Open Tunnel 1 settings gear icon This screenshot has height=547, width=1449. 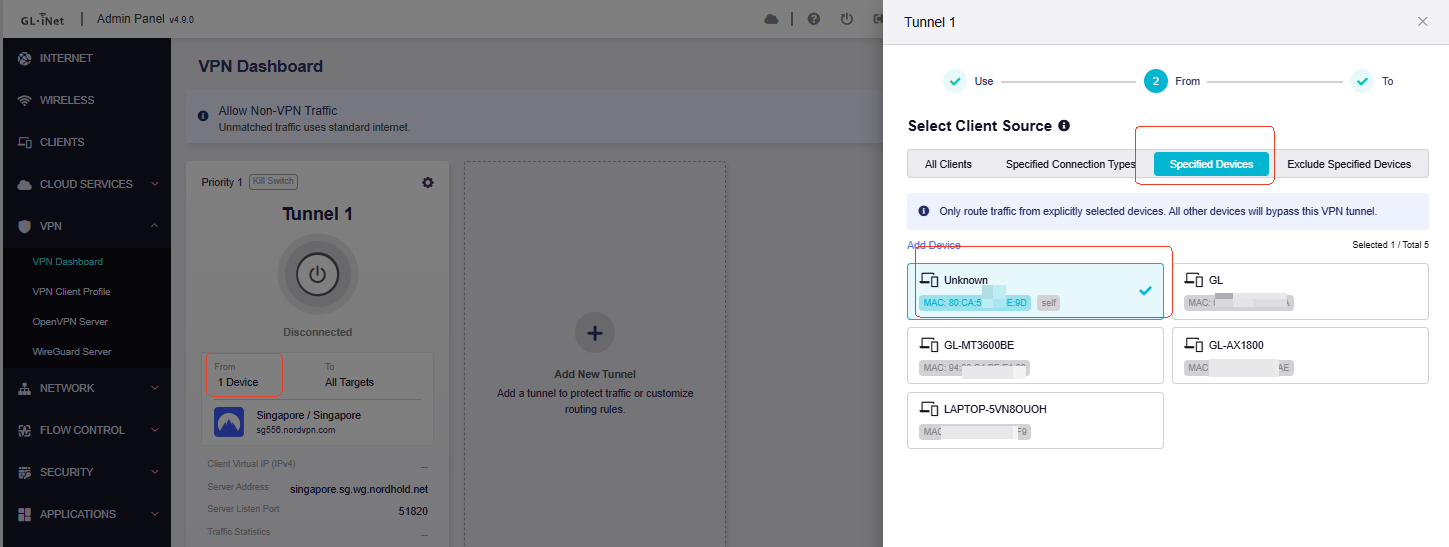pos(428,182)
